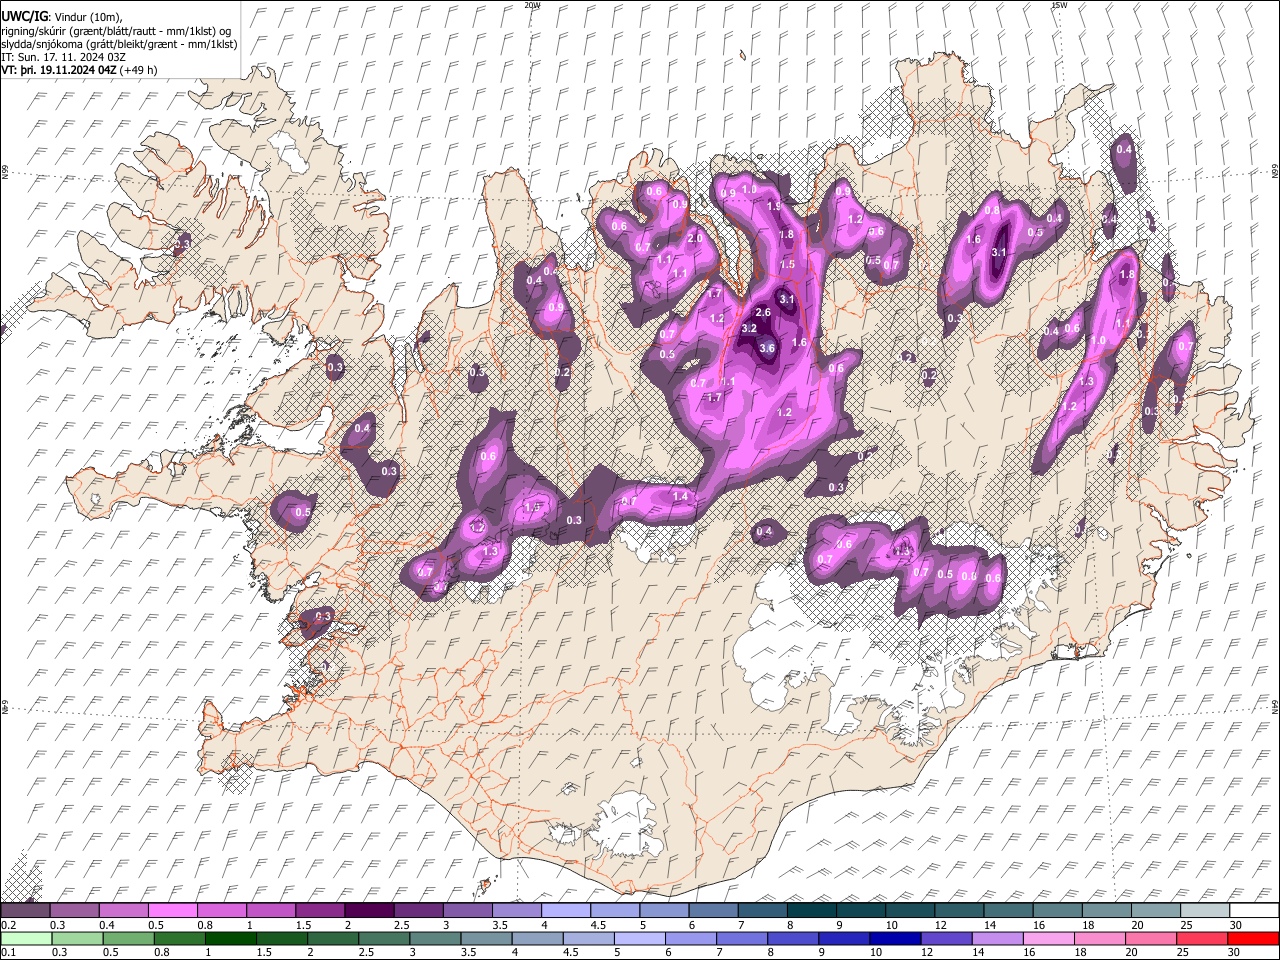1280x960 pixels.
Task: Click the 'slydda/snjókoma (grátt/bleikt/grænt - mm/1klst)' line
Action: 119,44
